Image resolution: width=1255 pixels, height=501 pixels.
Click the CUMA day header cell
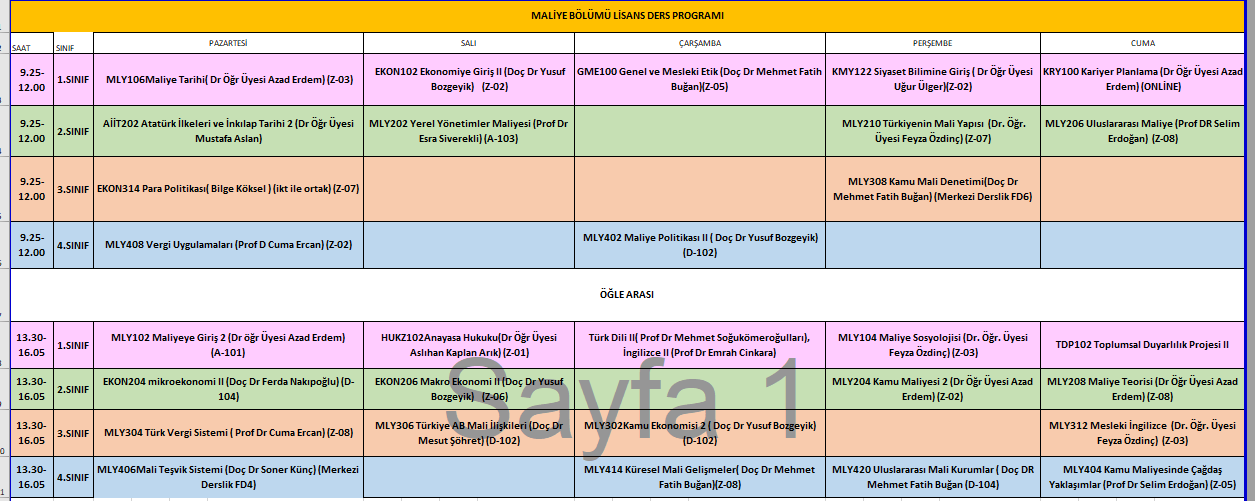coord(1143,44)
